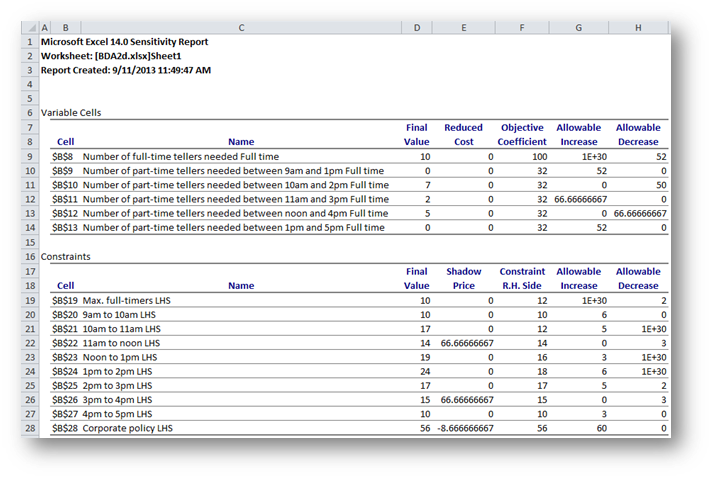Click the 9am and 1pm part-time tellers name
Screen dimensions: 713x480
(x=233, y=171)
